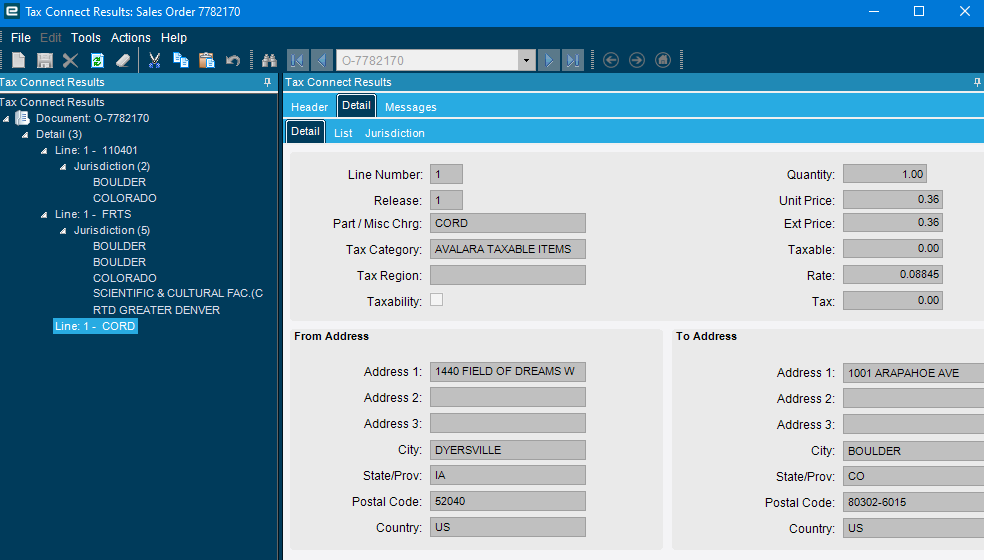Click the document icon beside O-7782170

pos(23,118)
